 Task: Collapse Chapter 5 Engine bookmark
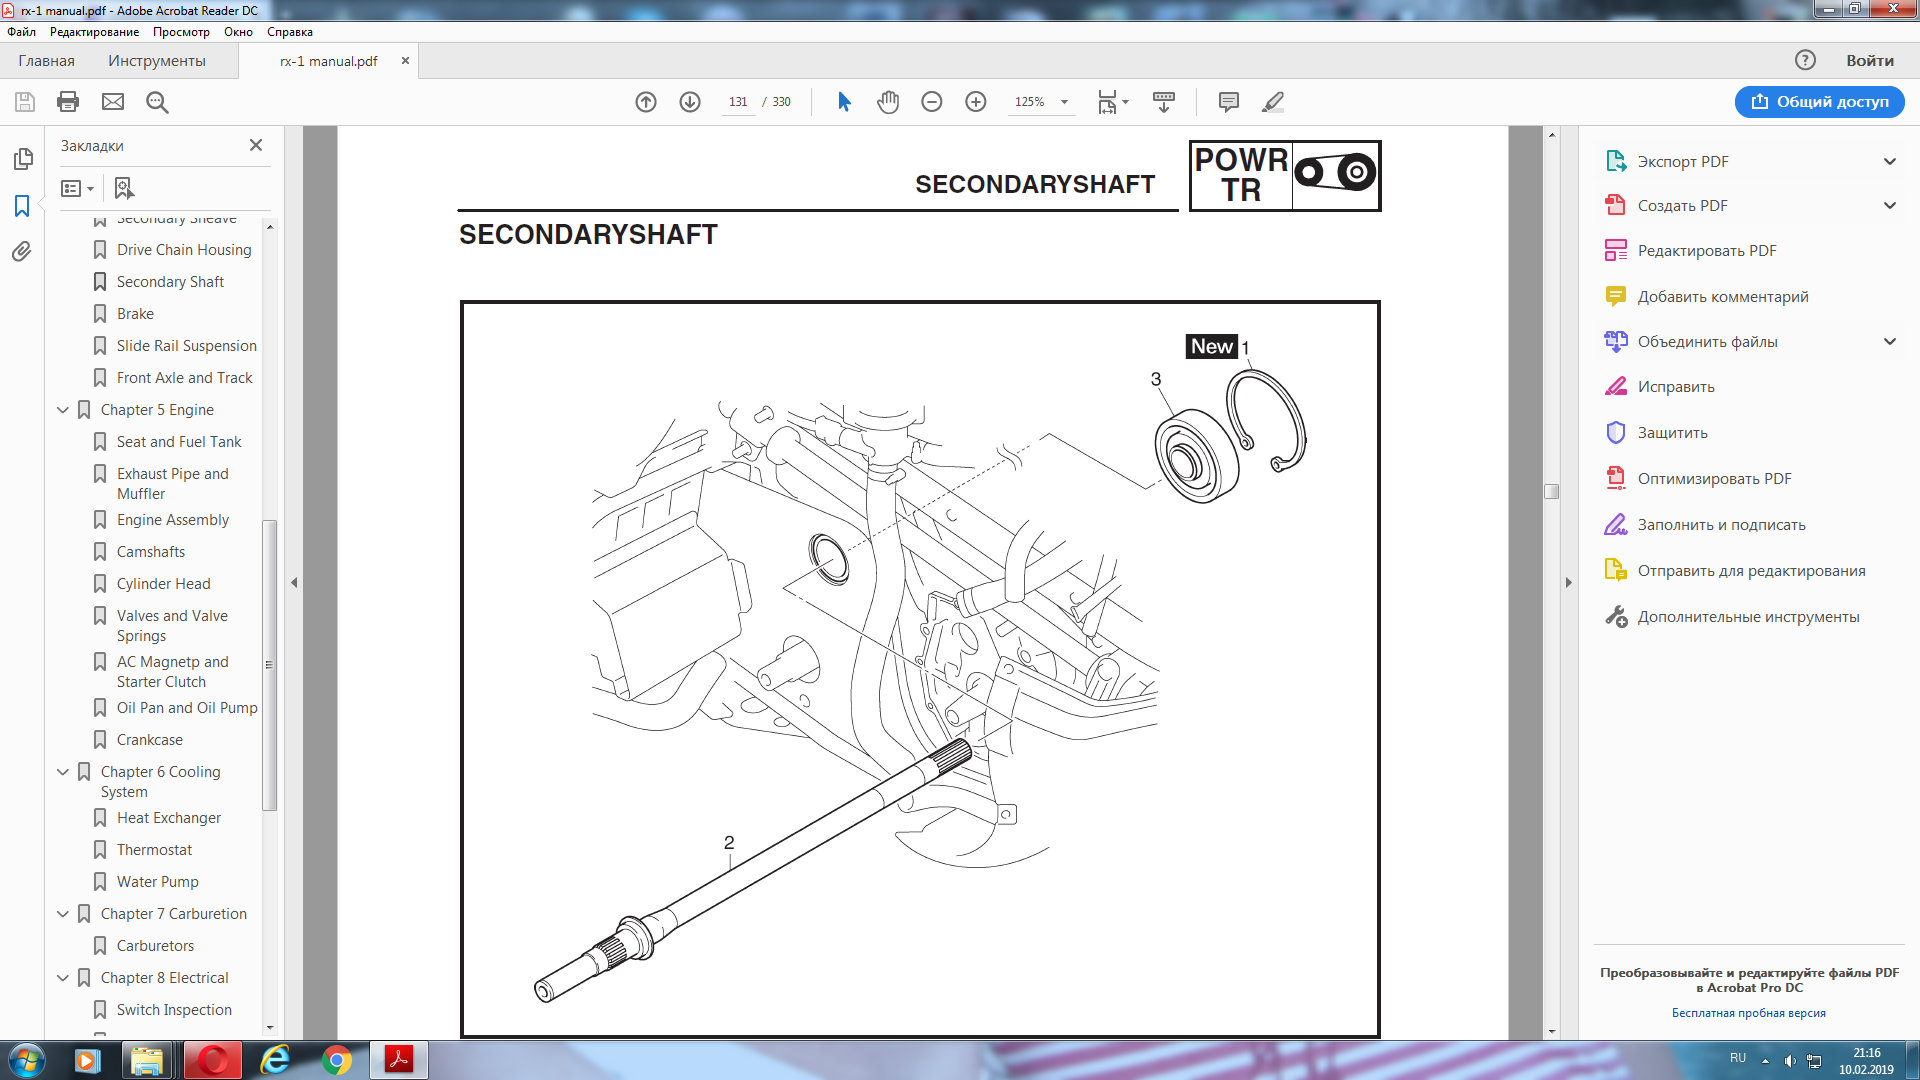click(63, 410)
